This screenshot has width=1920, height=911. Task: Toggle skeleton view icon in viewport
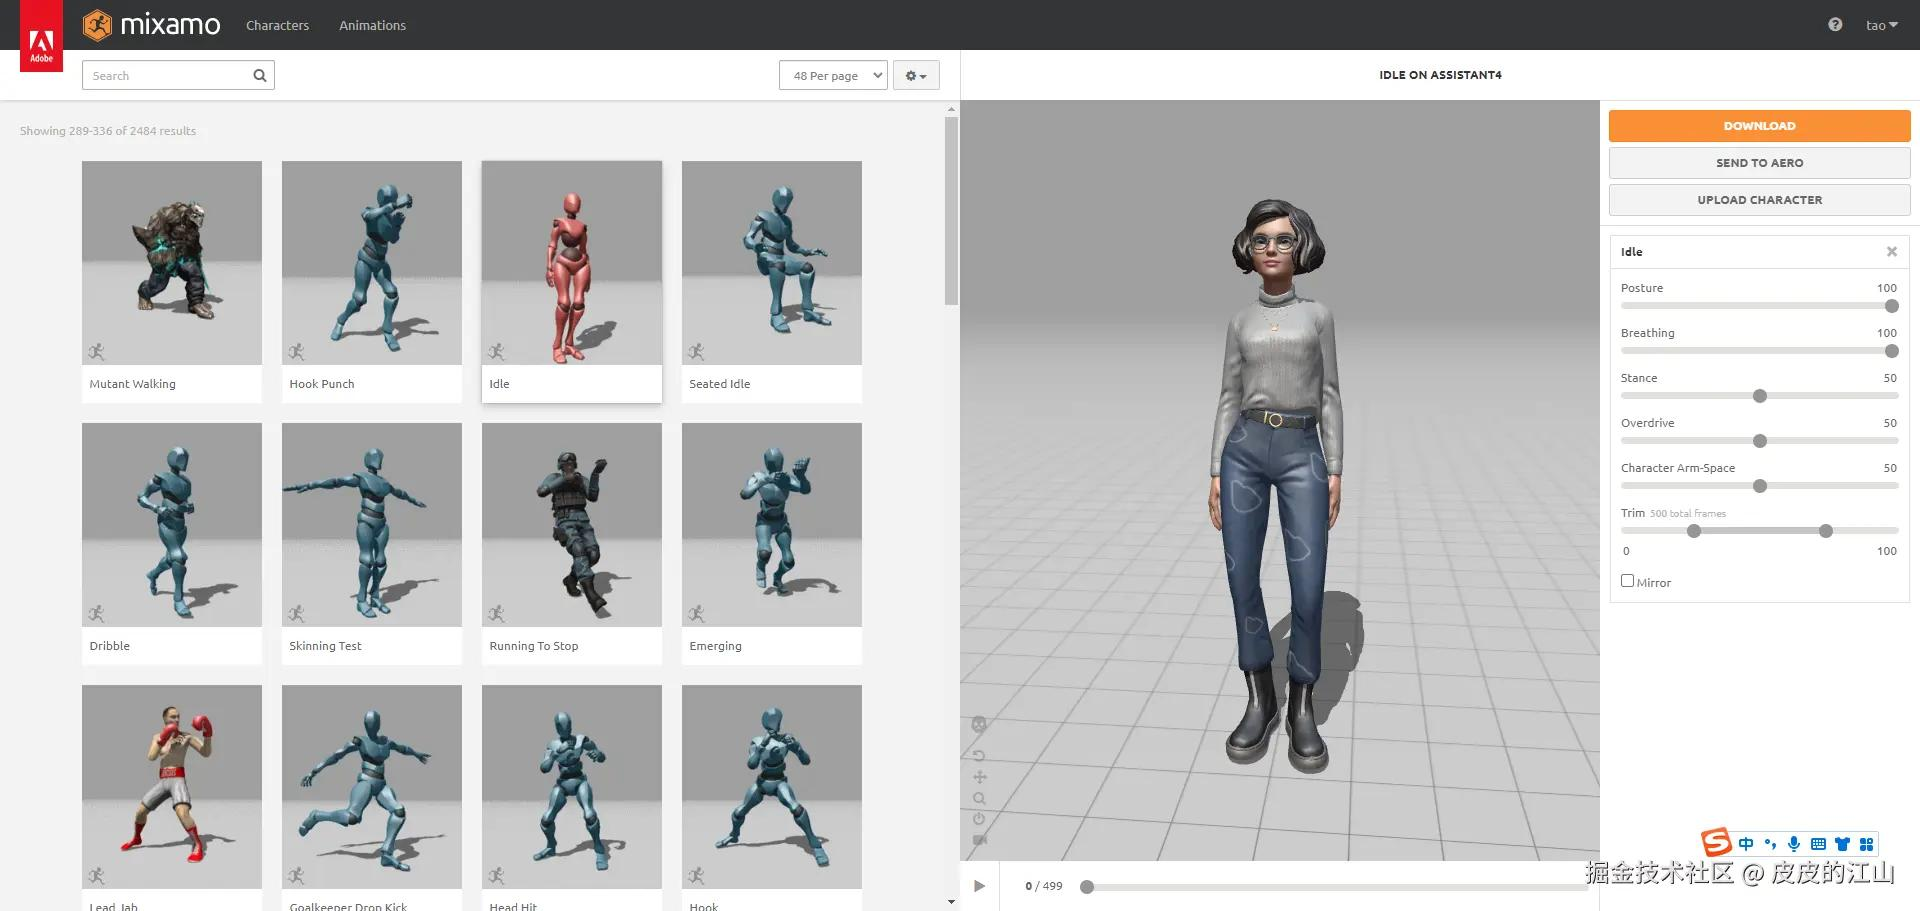point(979,724)
